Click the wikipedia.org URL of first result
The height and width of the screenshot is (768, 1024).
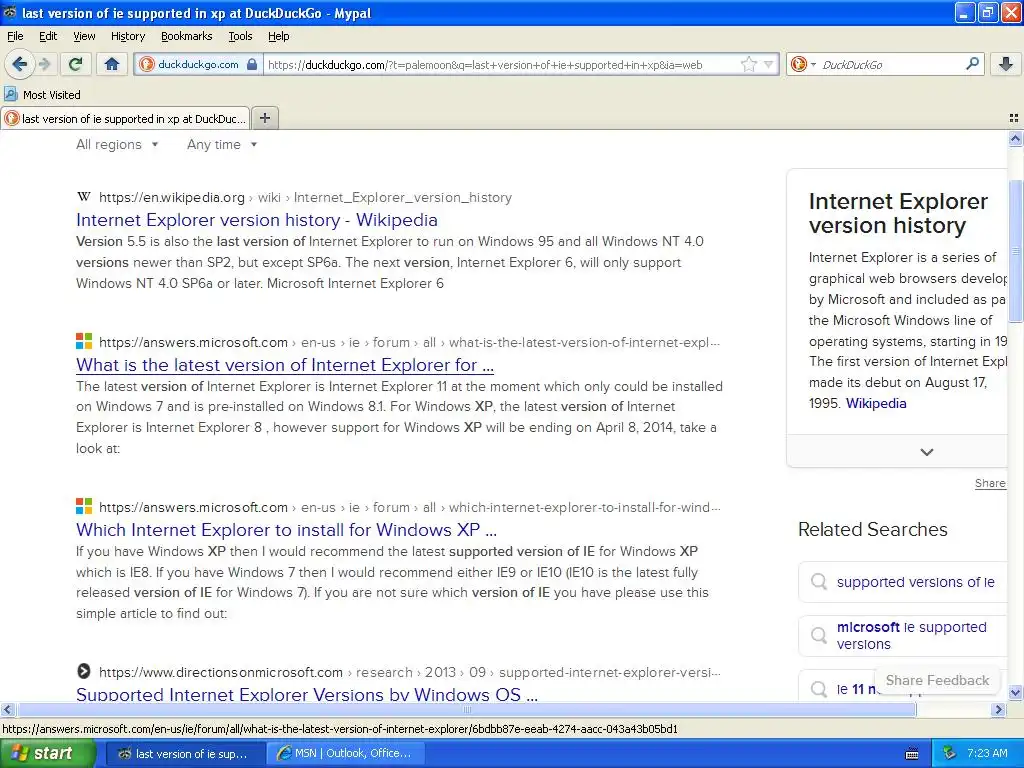click(x=305, y=197)
